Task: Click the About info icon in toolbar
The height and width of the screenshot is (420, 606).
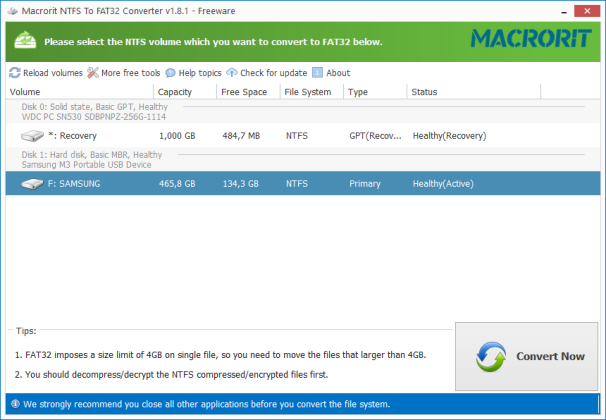Action: (x=317, y=73)
